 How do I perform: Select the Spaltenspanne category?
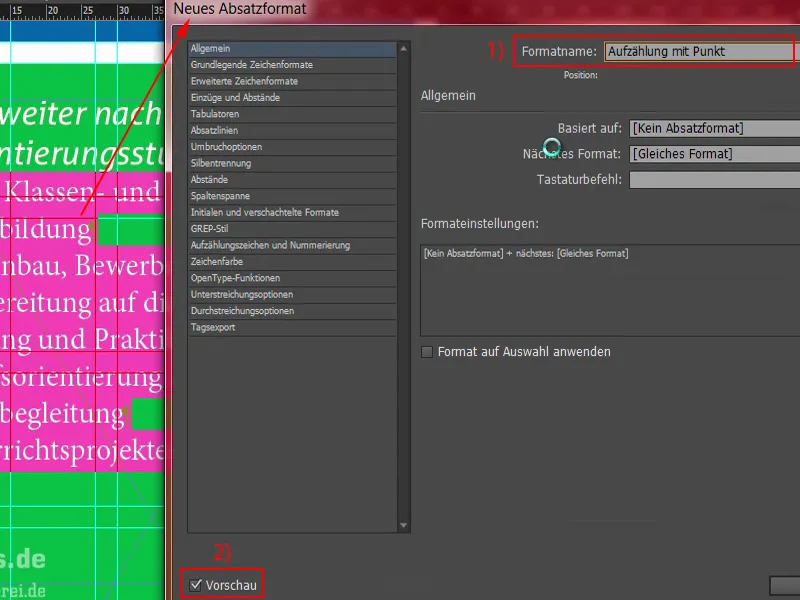[292, 196]
